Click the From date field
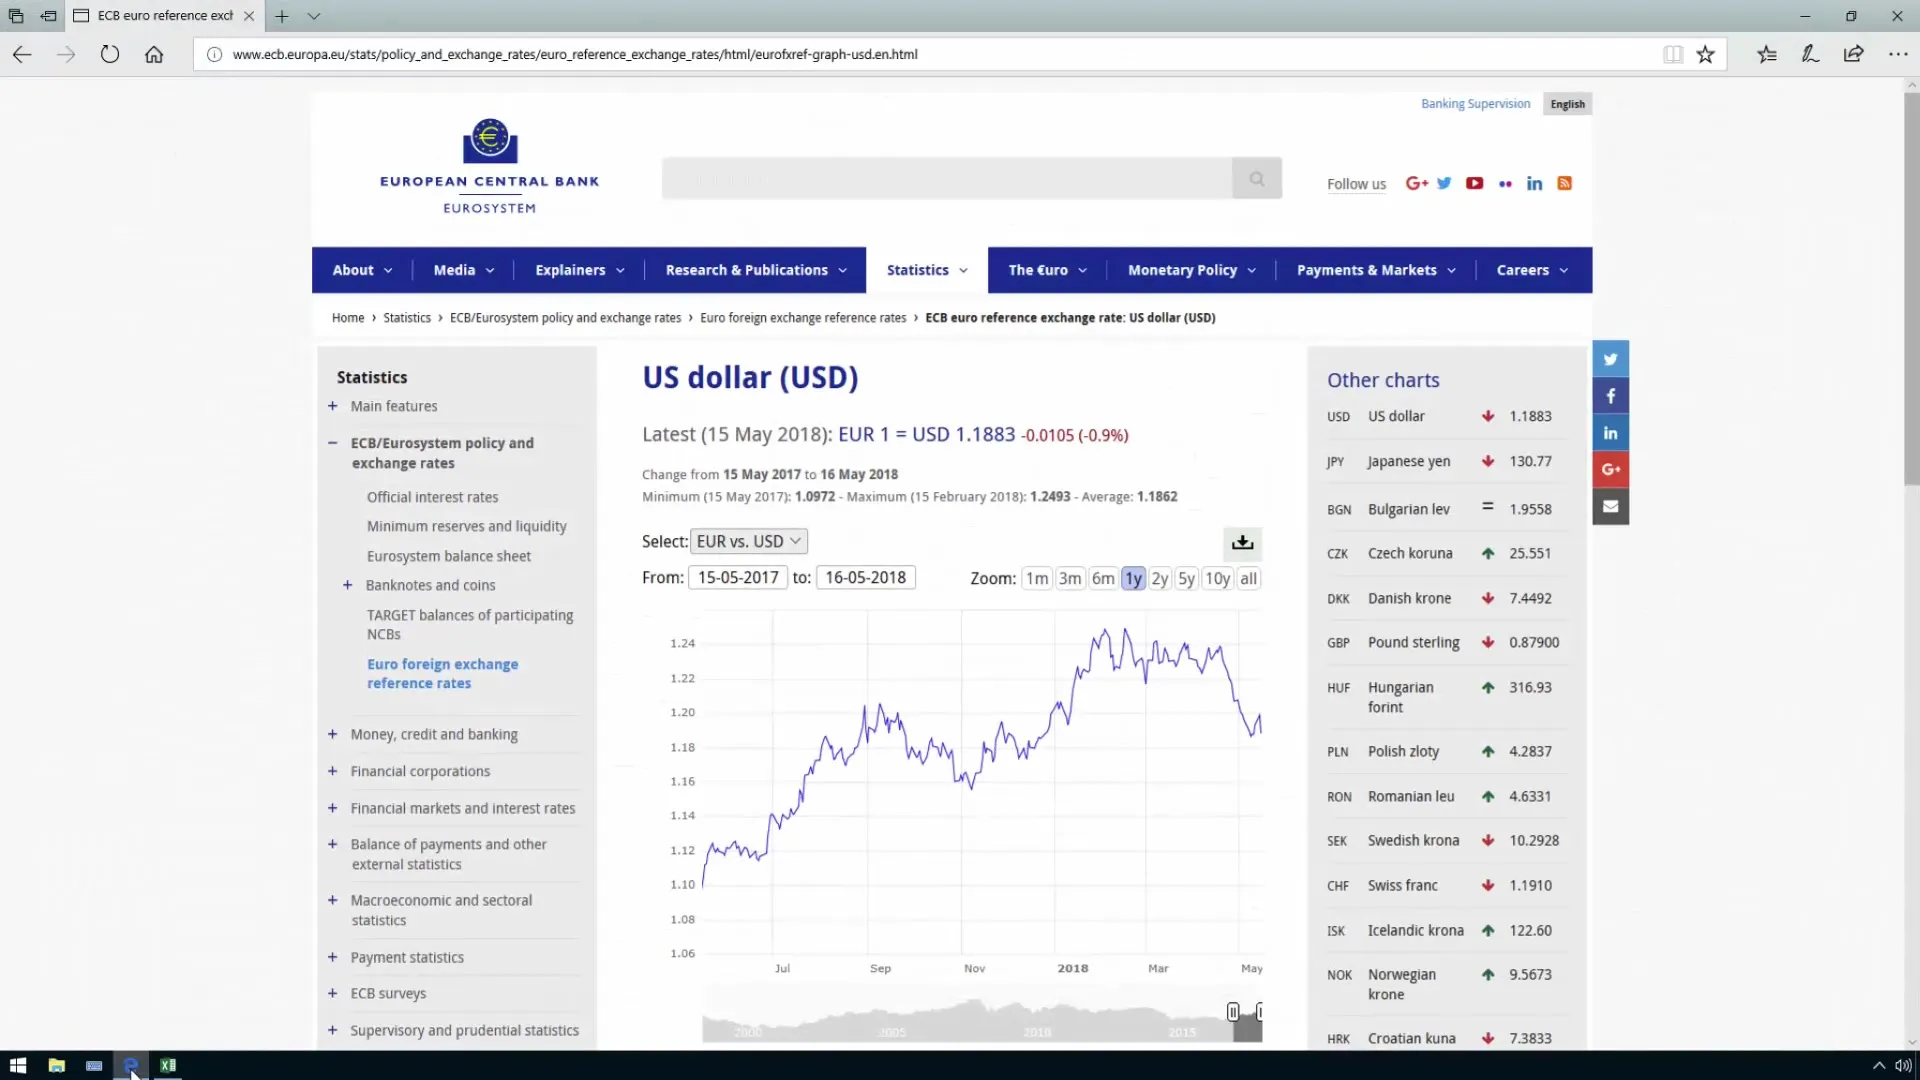 tap(737, 578)
